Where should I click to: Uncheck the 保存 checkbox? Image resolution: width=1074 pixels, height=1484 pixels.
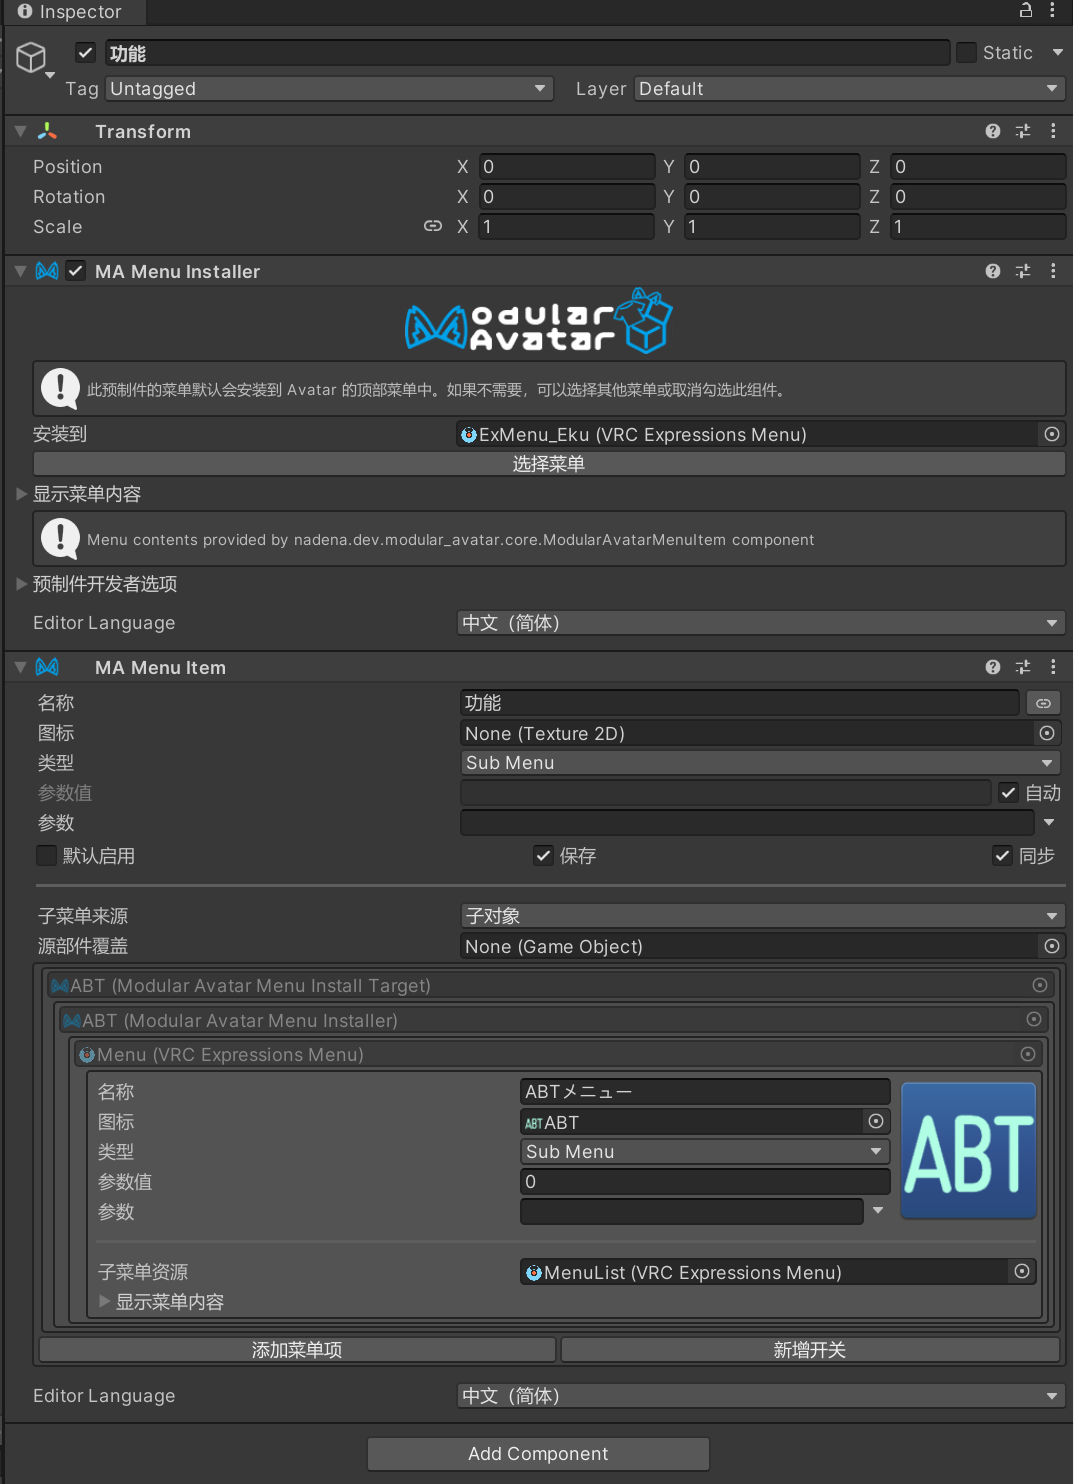(x=543, y=855)
